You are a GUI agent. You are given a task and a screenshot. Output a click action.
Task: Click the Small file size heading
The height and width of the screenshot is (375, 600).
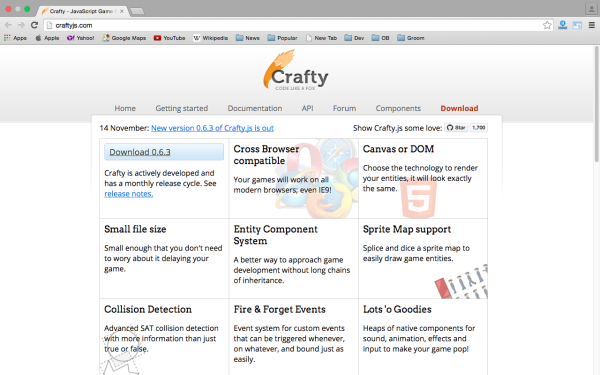(x=135, y=229)
